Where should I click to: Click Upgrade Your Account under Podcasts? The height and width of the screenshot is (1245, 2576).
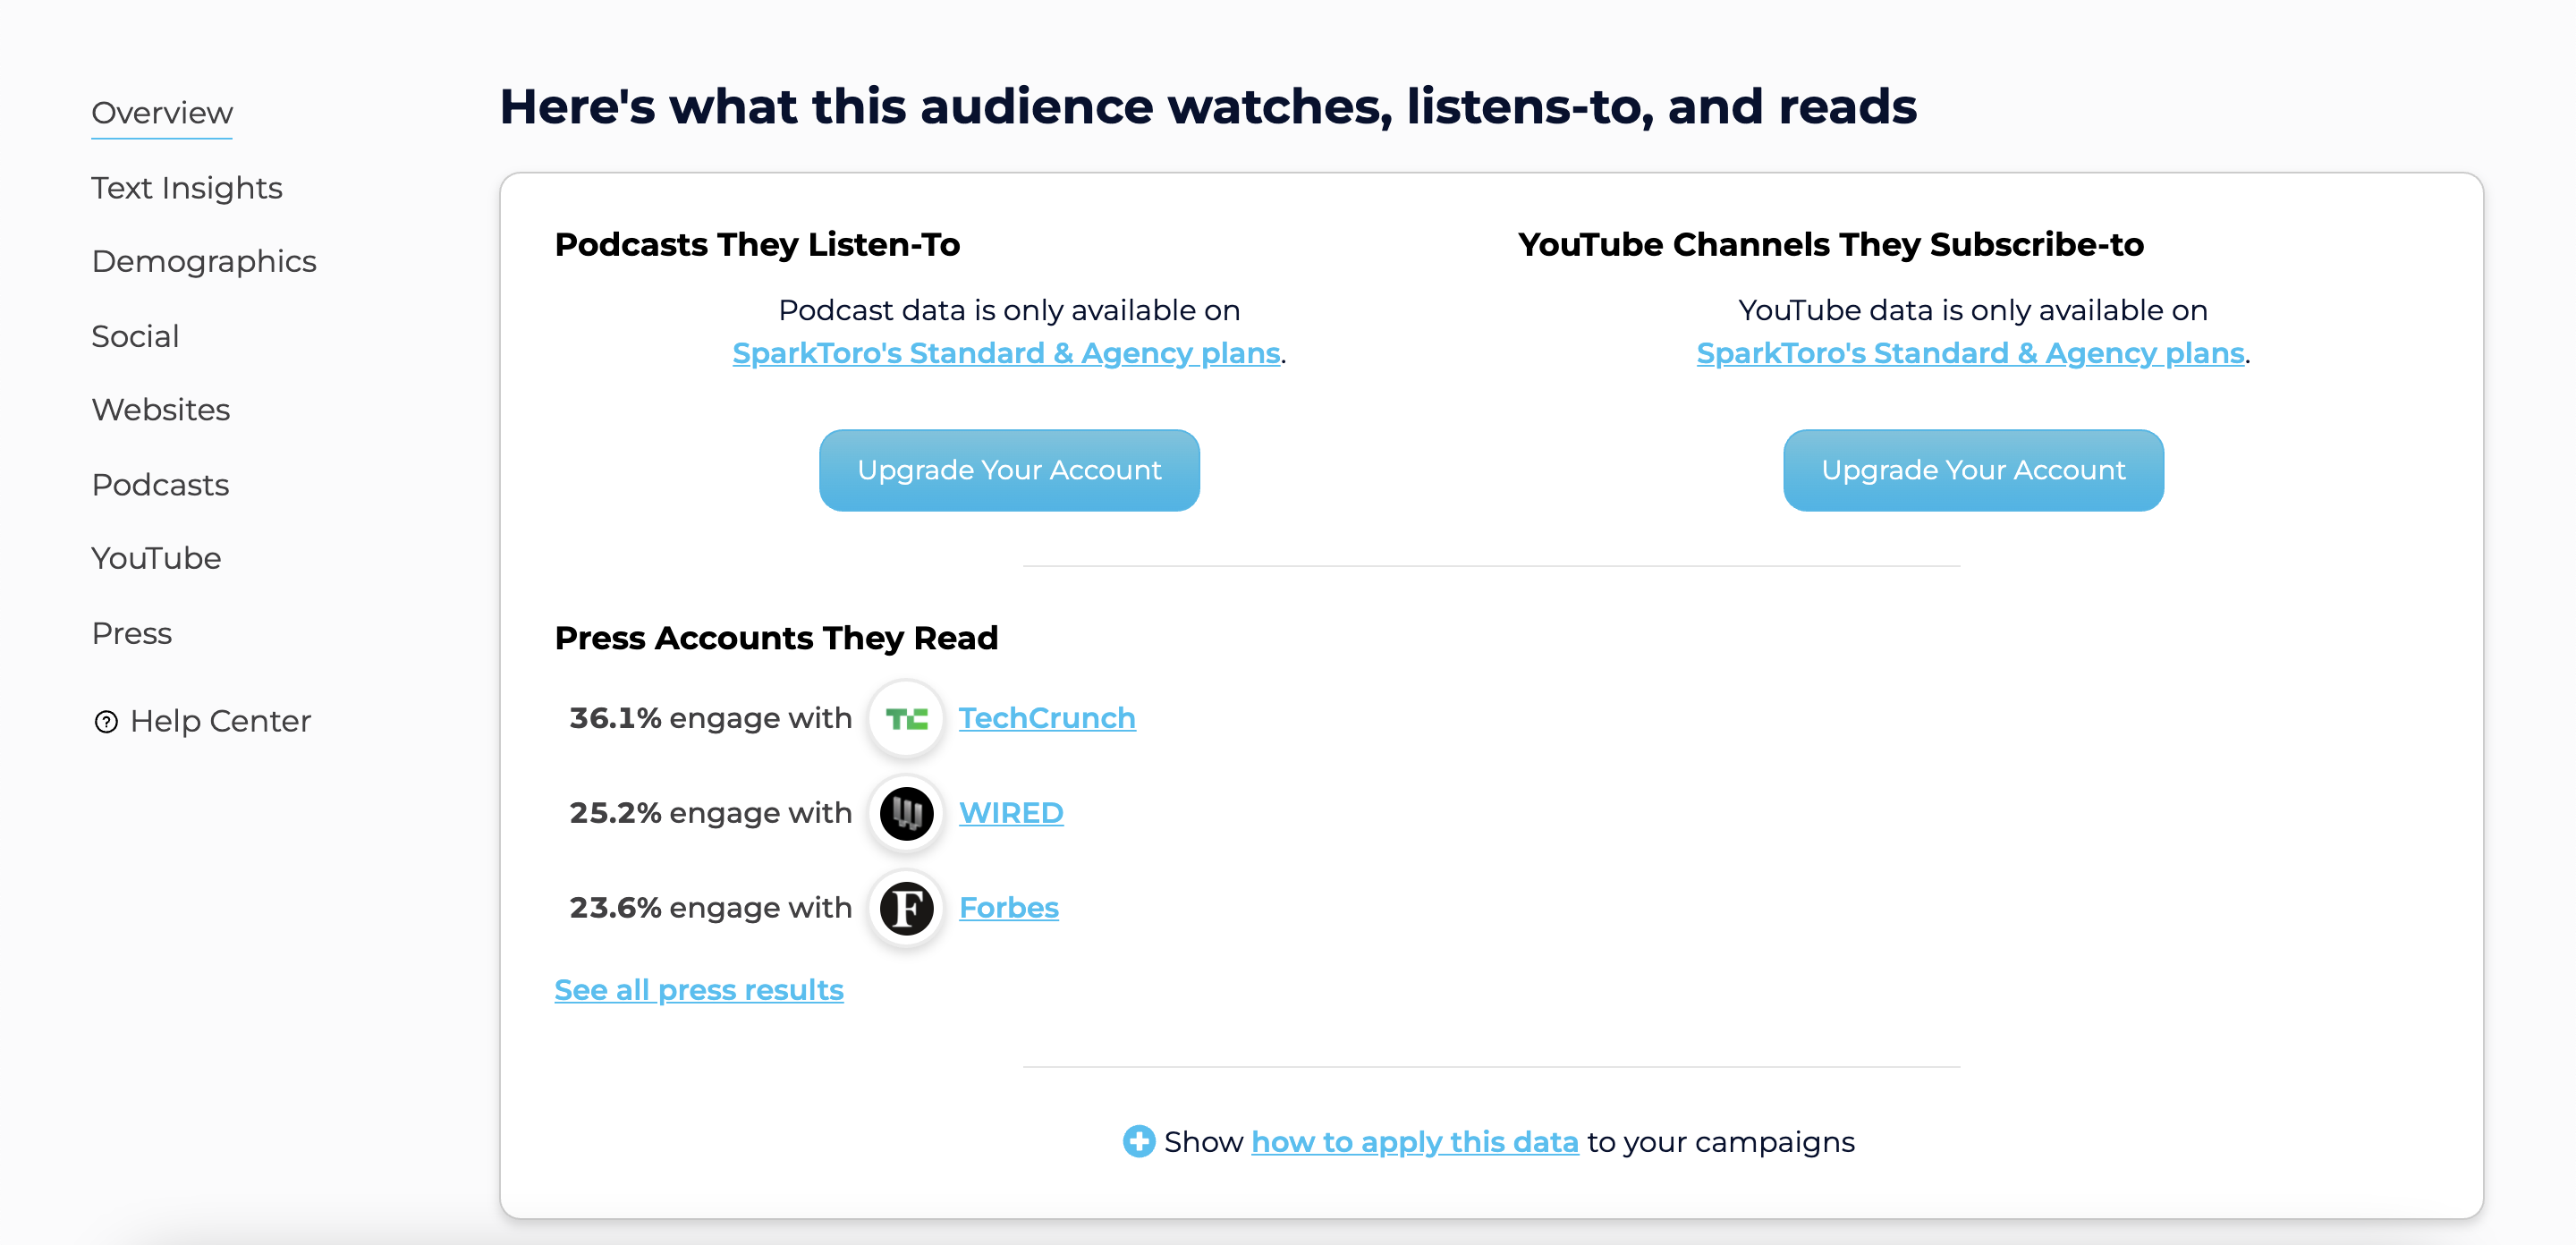(x=1009, y=470)
